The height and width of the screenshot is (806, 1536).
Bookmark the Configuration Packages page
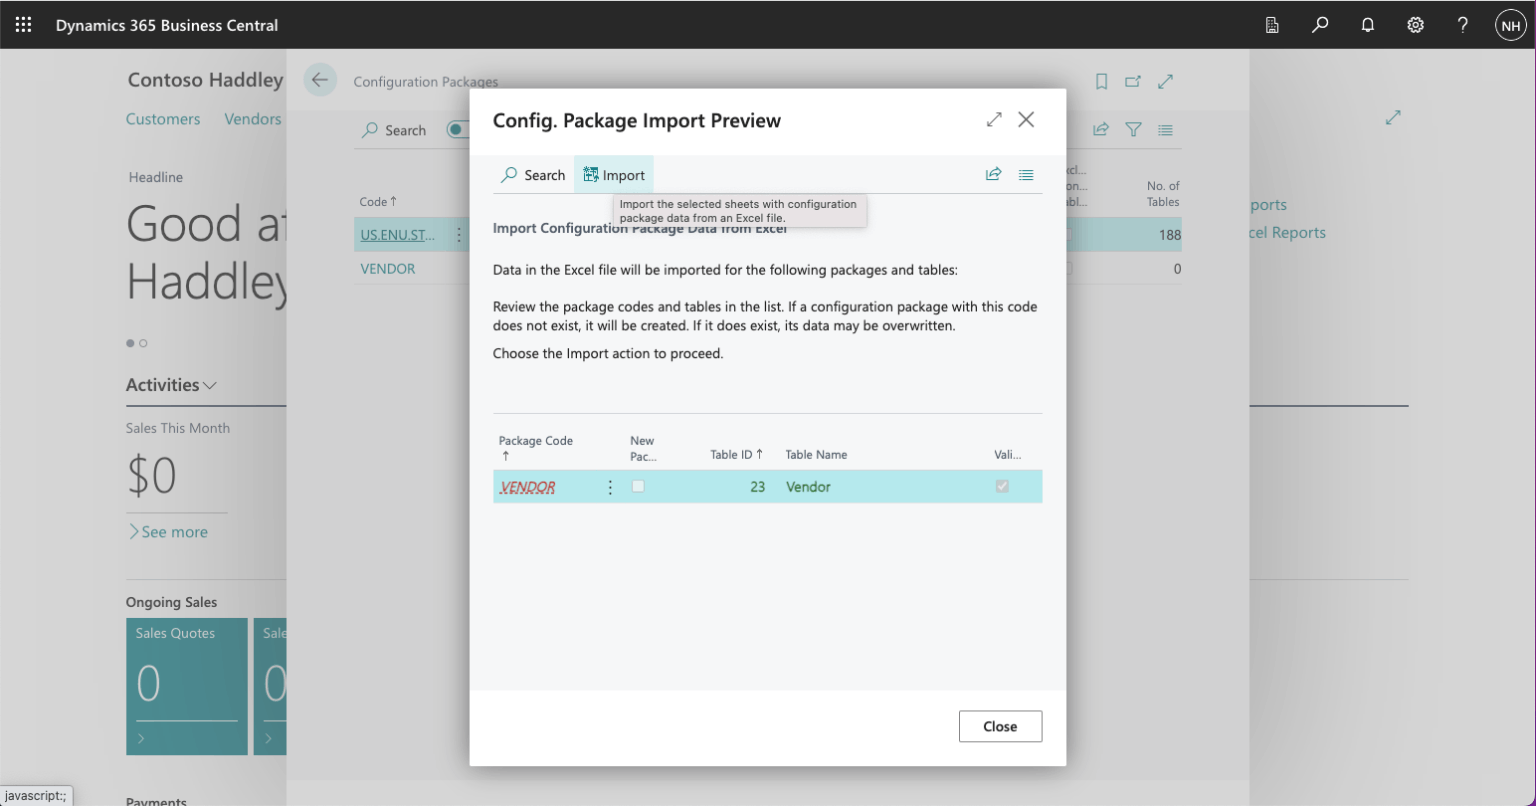point(1101,81)
